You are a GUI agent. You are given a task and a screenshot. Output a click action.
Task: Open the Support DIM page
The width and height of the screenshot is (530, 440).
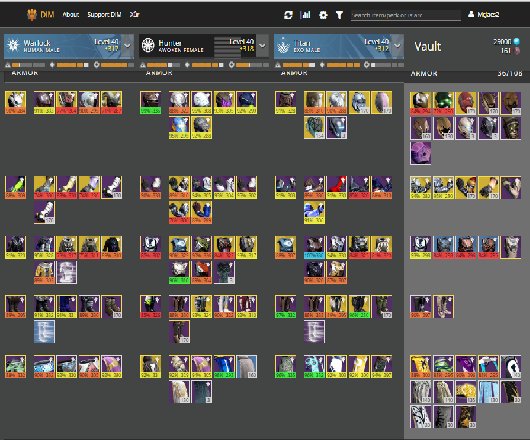coord(104,15)
